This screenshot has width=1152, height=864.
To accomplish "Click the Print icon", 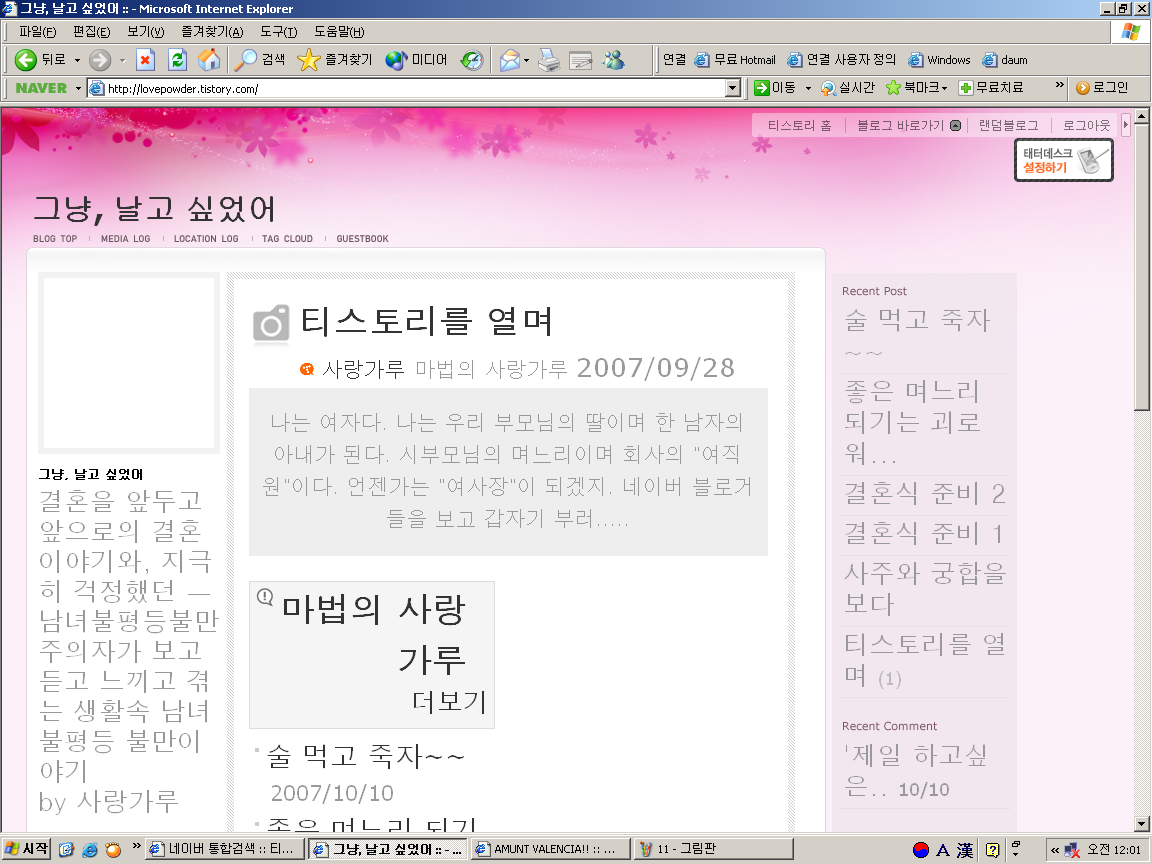I will [548, 60].
